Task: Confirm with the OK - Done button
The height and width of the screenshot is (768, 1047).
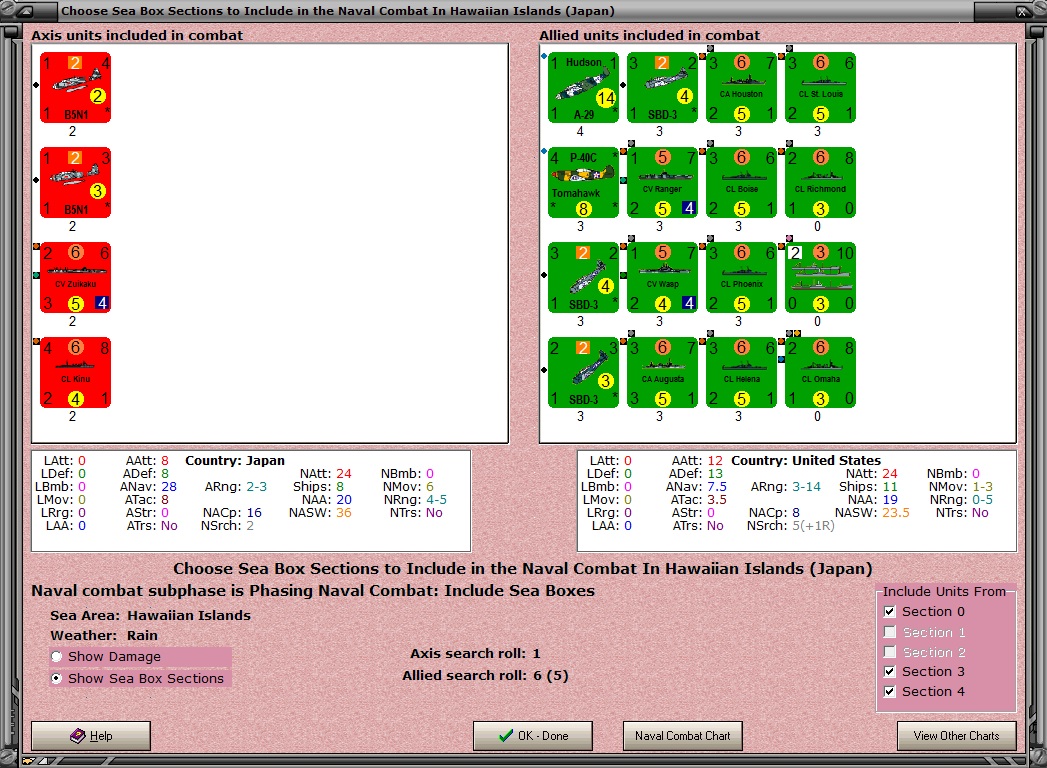Action: (x=533, y=736)
